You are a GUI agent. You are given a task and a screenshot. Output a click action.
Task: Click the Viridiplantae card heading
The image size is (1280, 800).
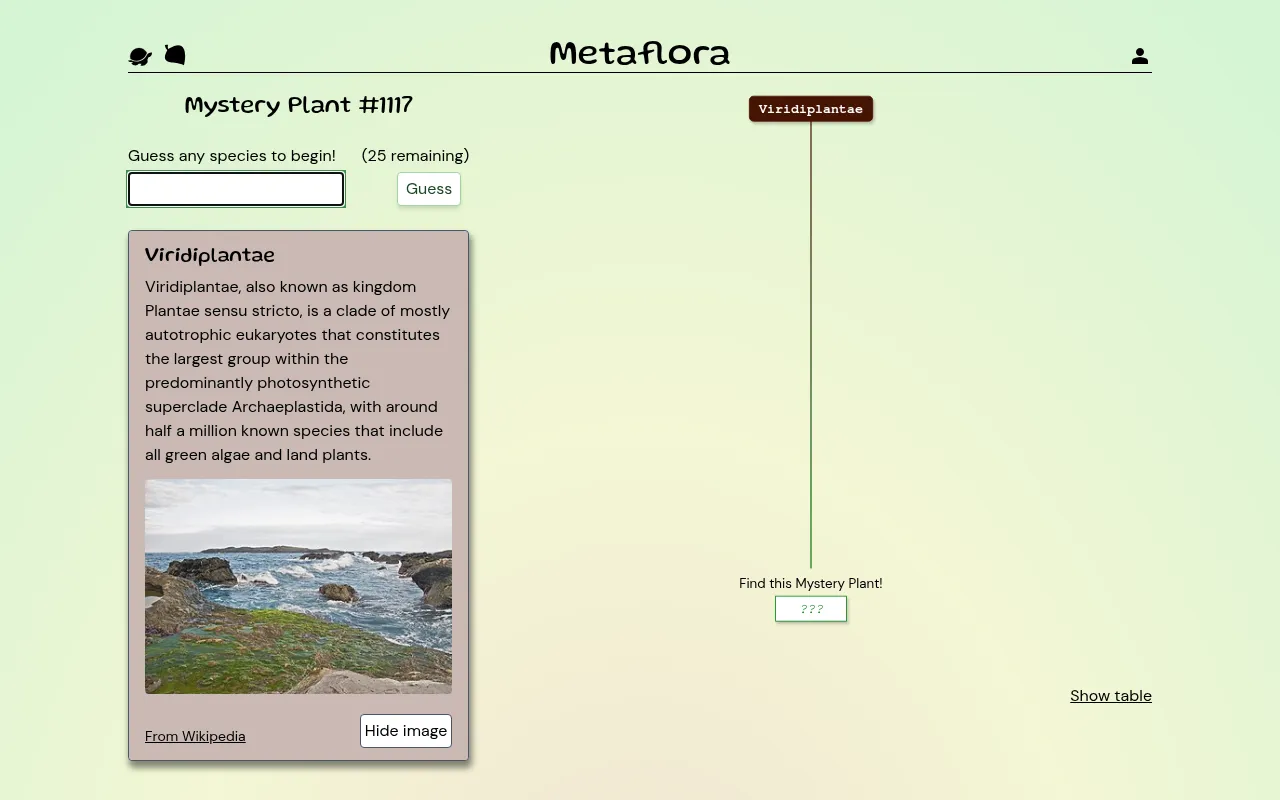tap(210, 255)
